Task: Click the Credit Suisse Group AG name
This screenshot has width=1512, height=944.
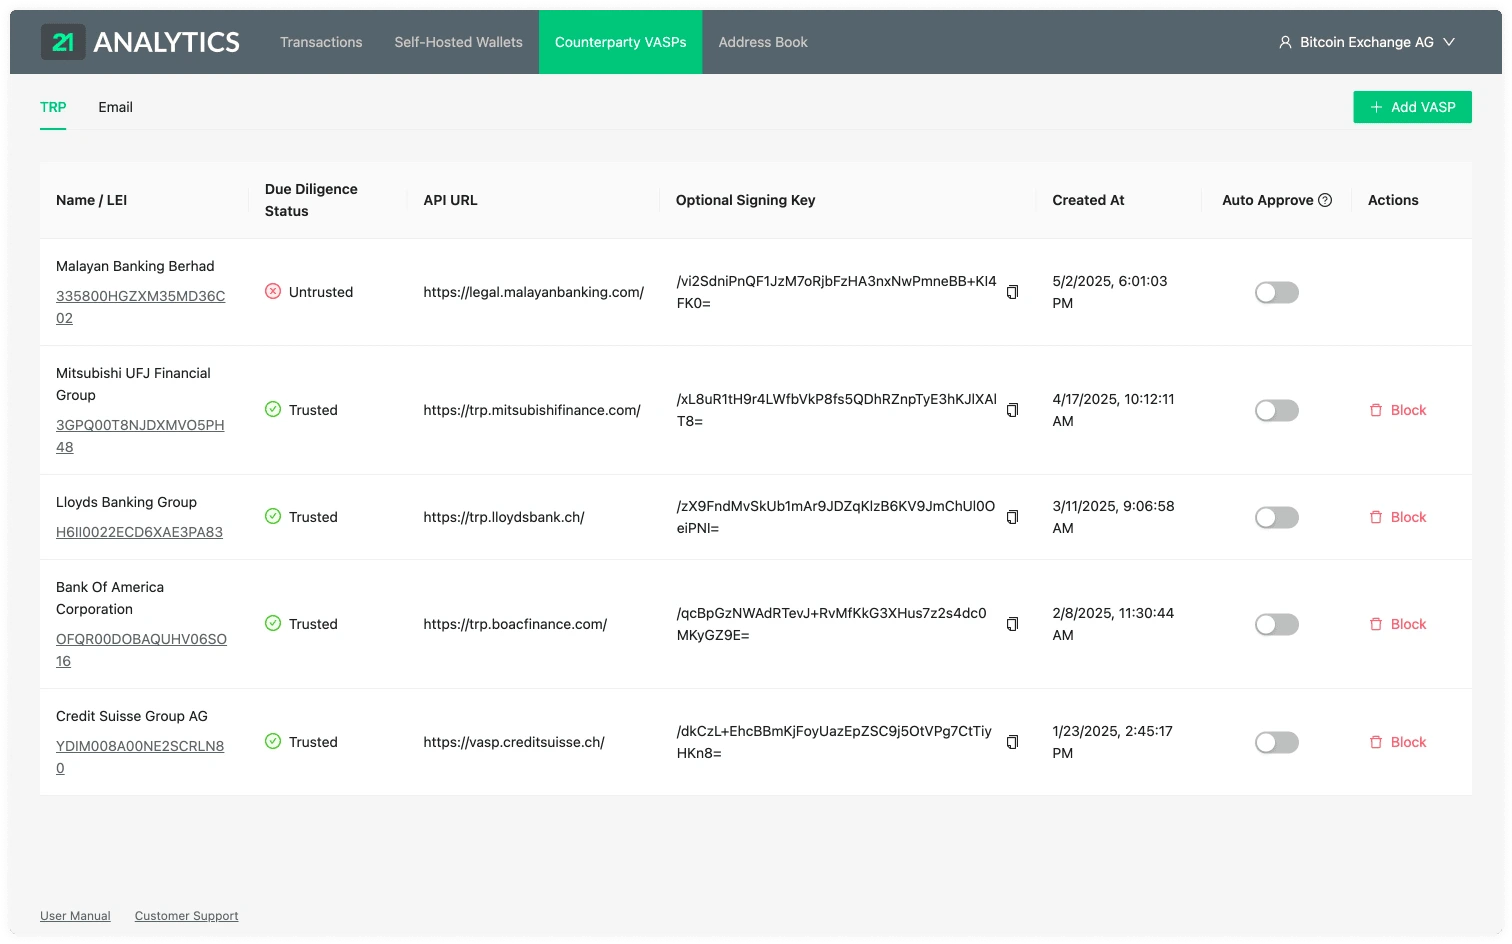Action: [132, 716]
